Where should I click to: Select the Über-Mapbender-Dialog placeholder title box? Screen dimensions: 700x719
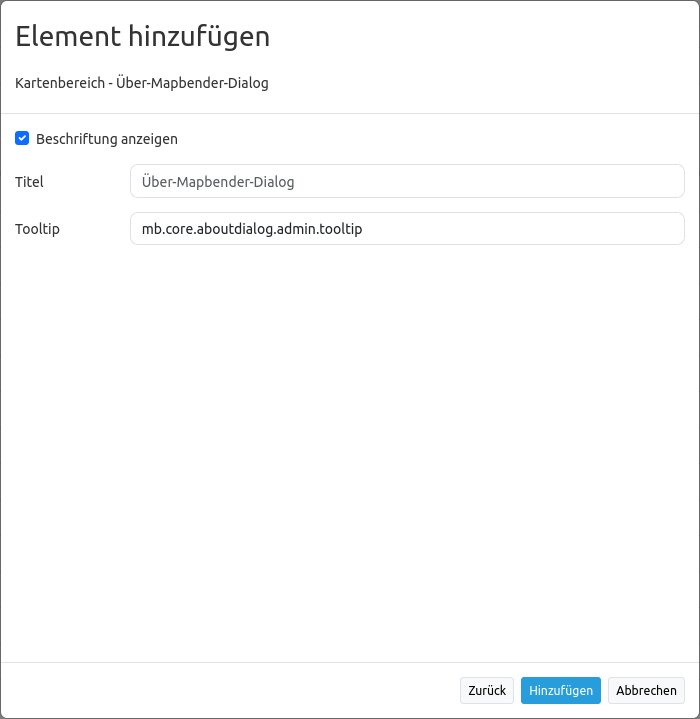click(407, 182)
